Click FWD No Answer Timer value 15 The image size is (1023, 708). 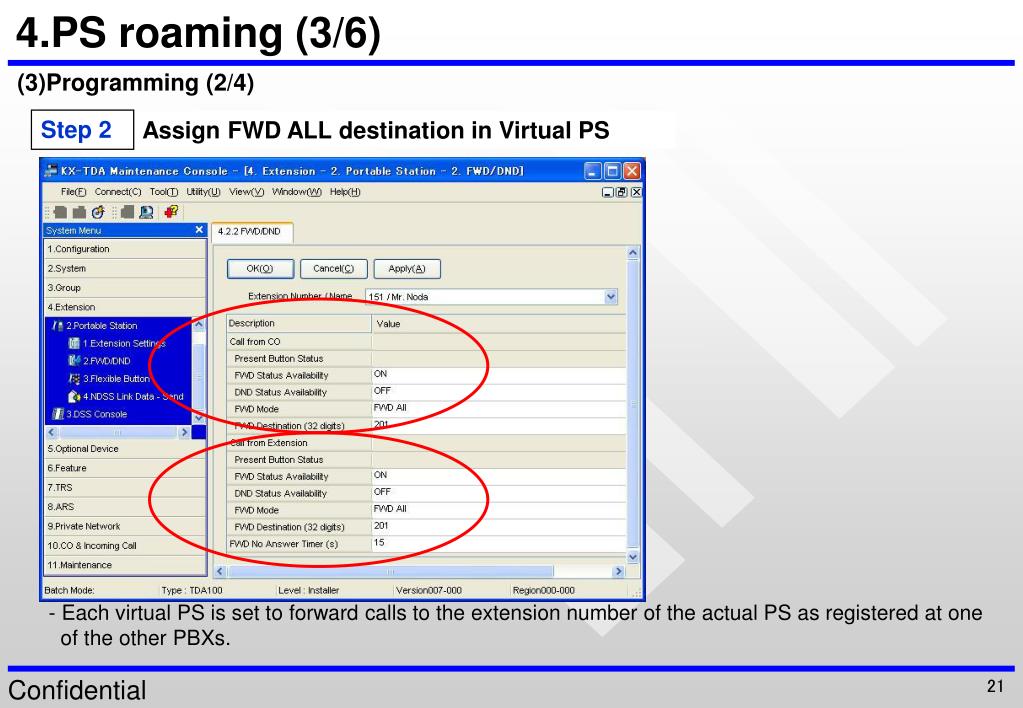click(x=498, y=544)
